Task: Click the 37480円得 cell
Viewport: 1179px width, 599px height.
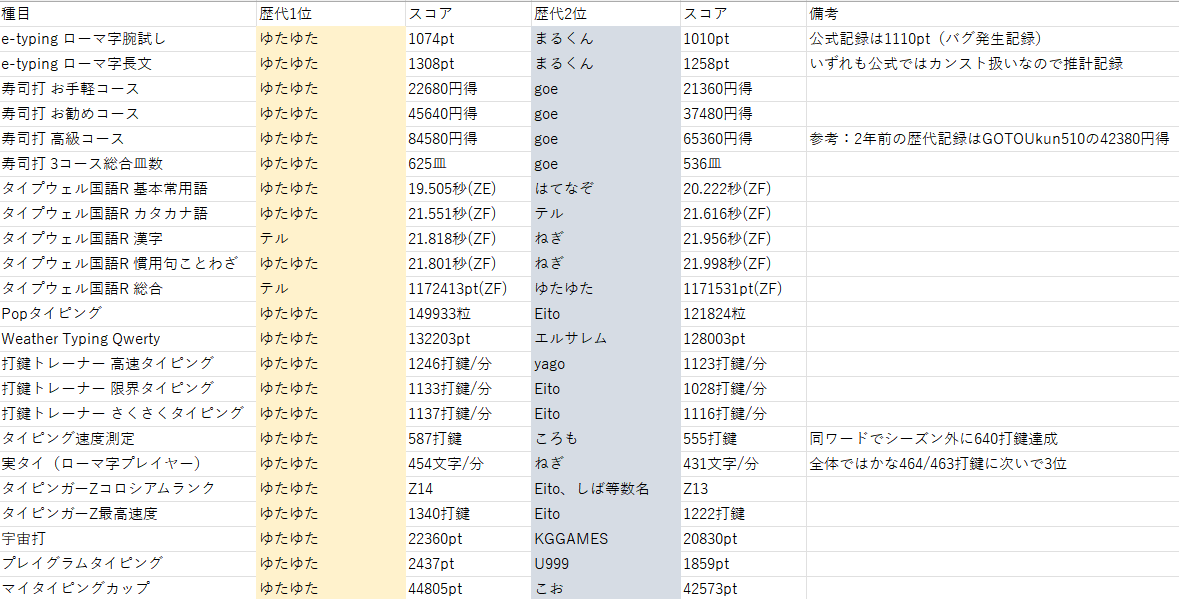Action: tap(743, 113)
